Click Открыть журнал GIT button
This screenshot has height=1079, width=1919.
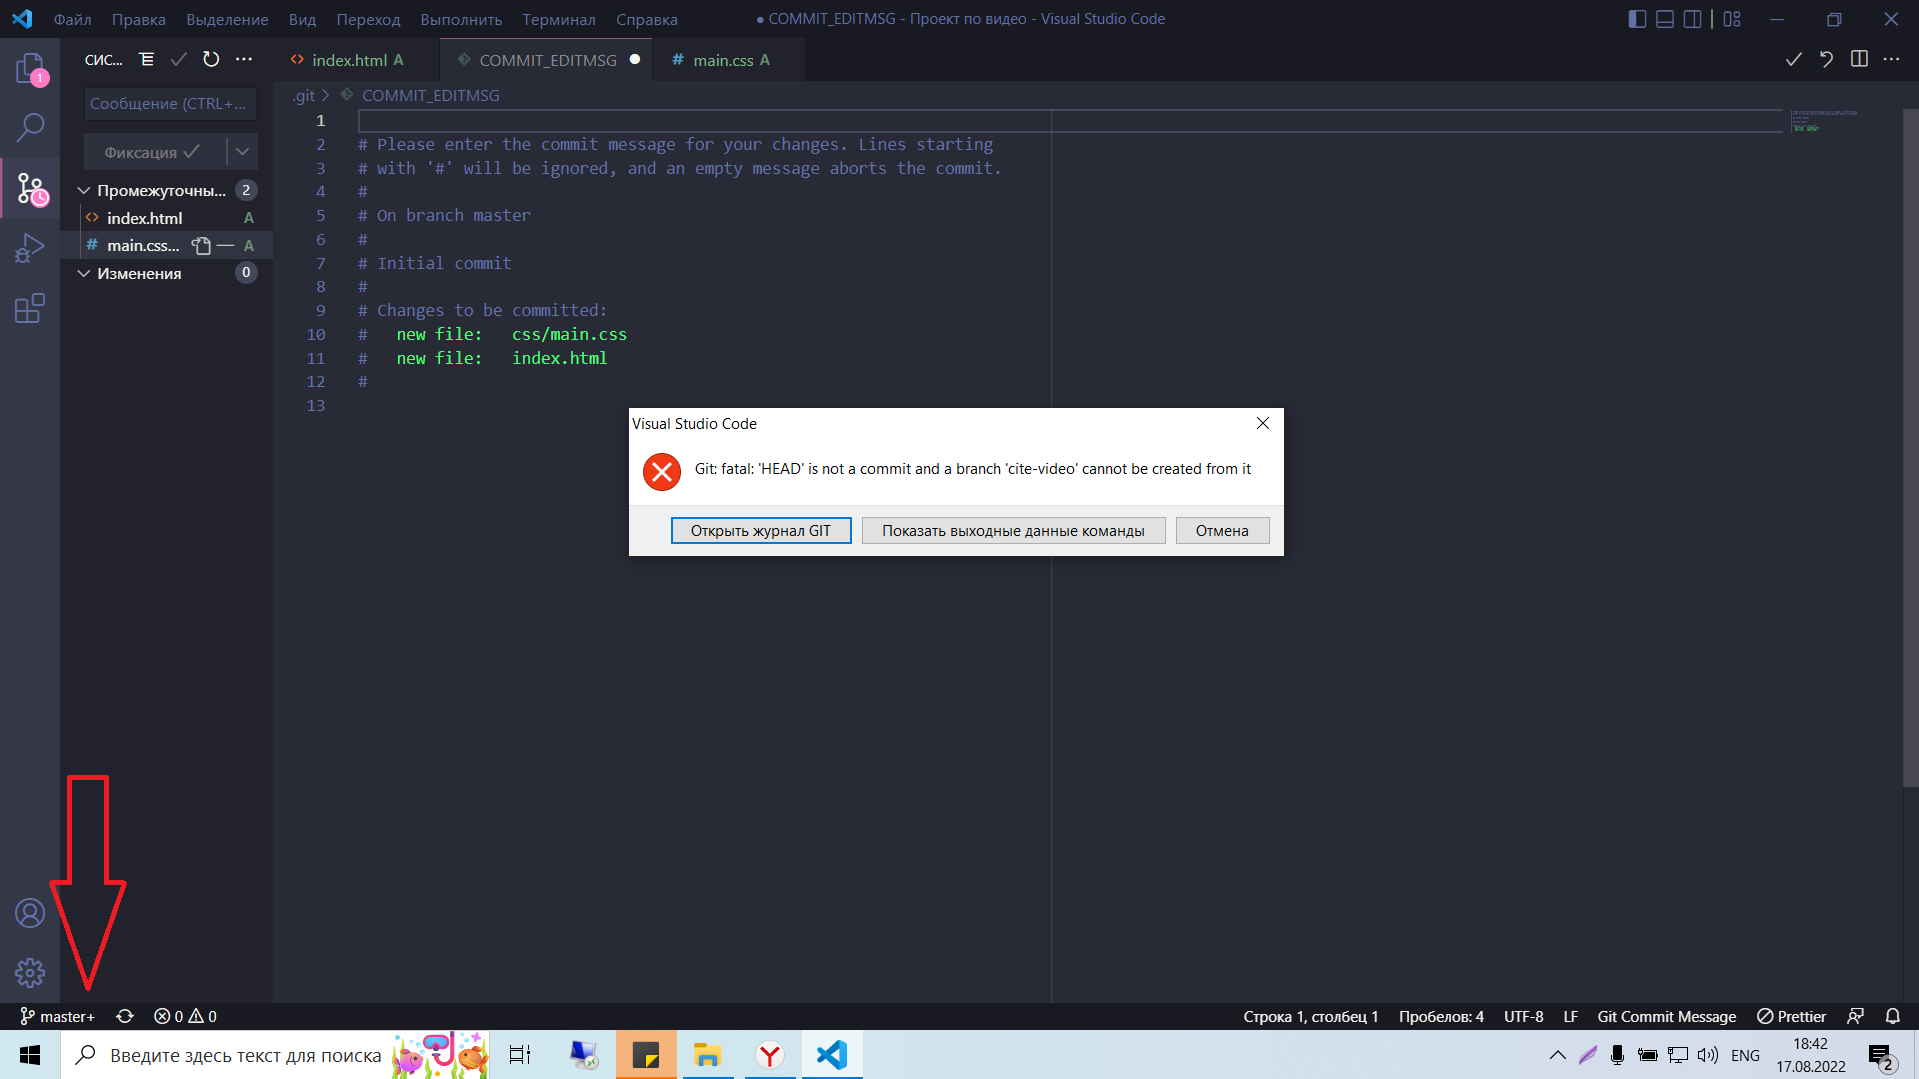point(760,531)
